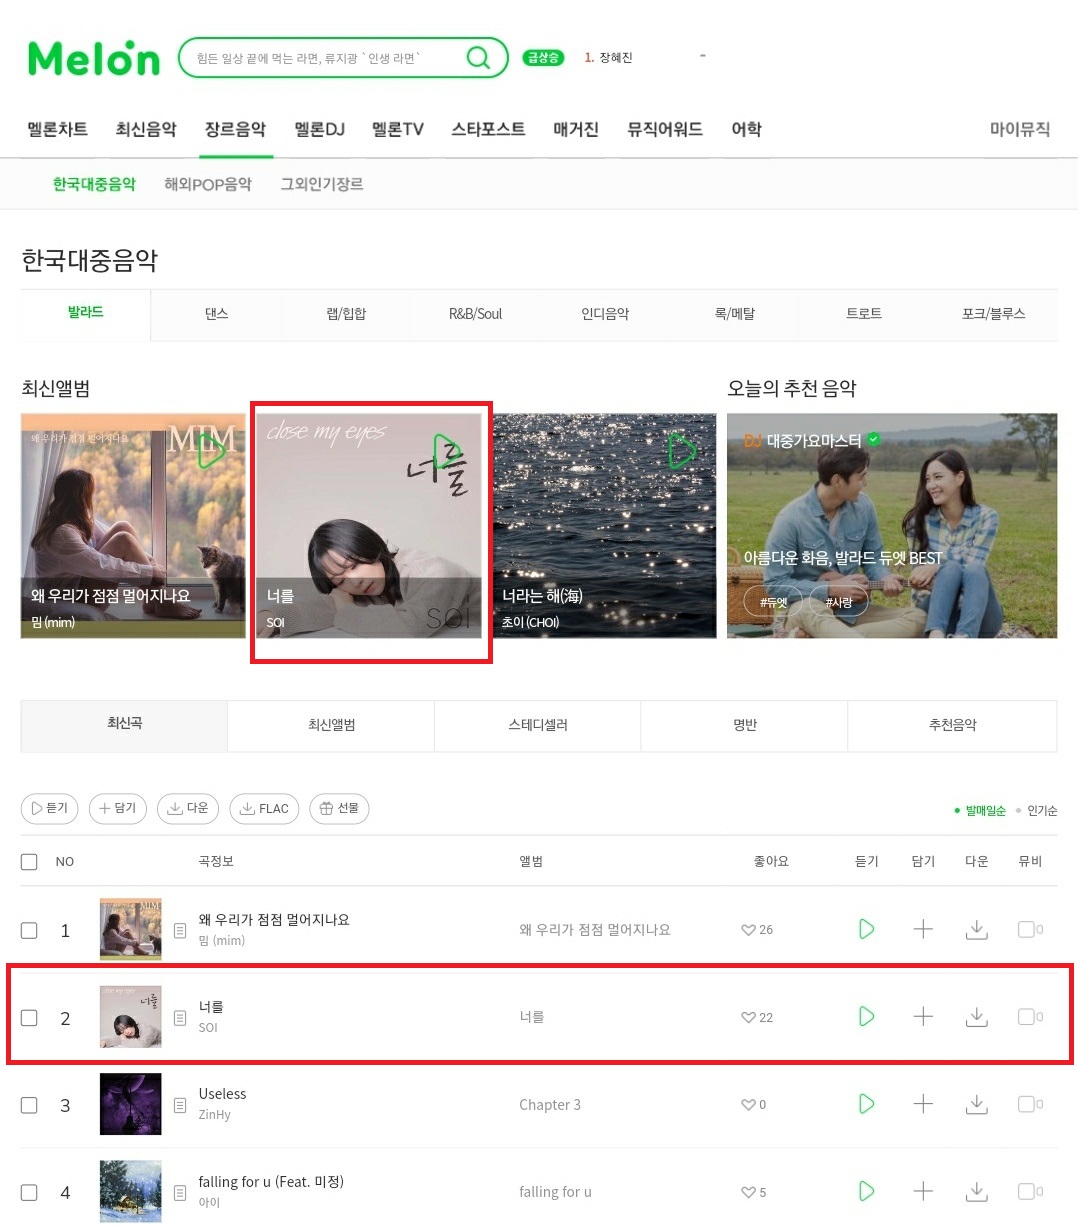Screen dimensions: 1080x1225
Task: Click the FLAC download button
Action: (x=264, y=808)
